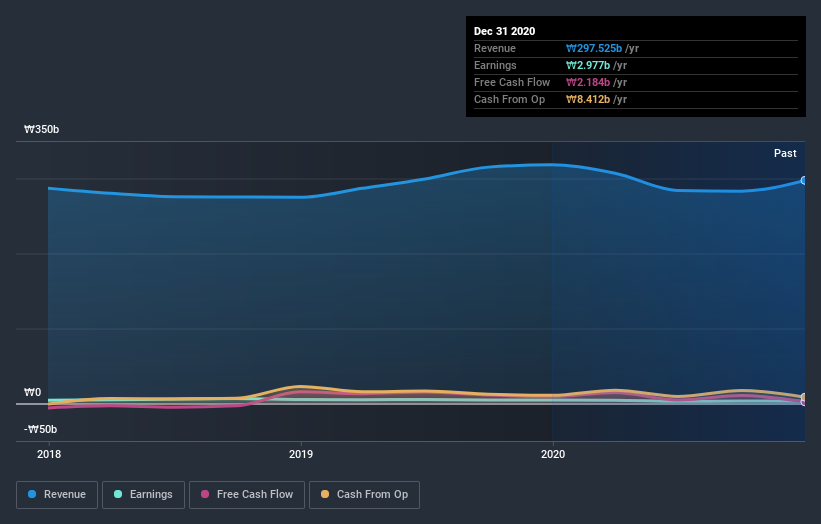Toggle the Cash From Op legend button
Screen dimensions: 821x524
pos(364,495)
